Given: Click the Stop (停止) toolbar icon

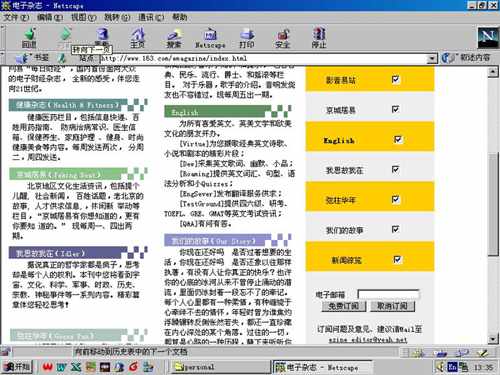Looking at the screenshot, I should [319, 37].
